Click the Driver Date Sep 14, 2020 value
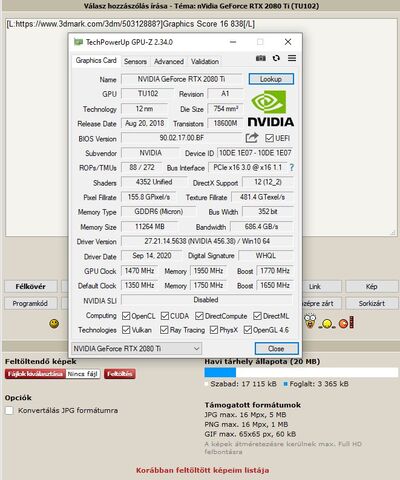Screen dimensions: 400x480 pyautogui.click(x=152, y=256)
